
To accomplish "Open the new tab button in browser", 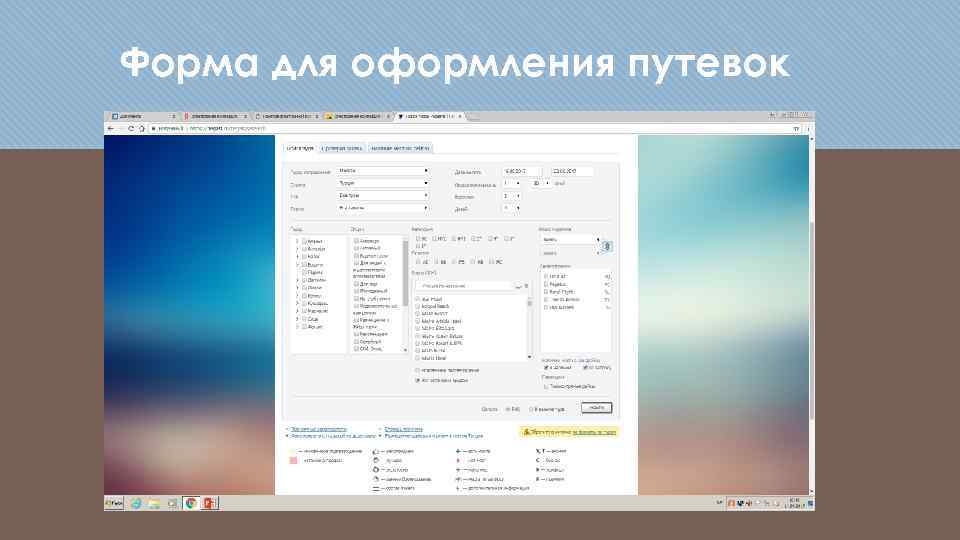I will pyautogui.click(x=473, y=116).
